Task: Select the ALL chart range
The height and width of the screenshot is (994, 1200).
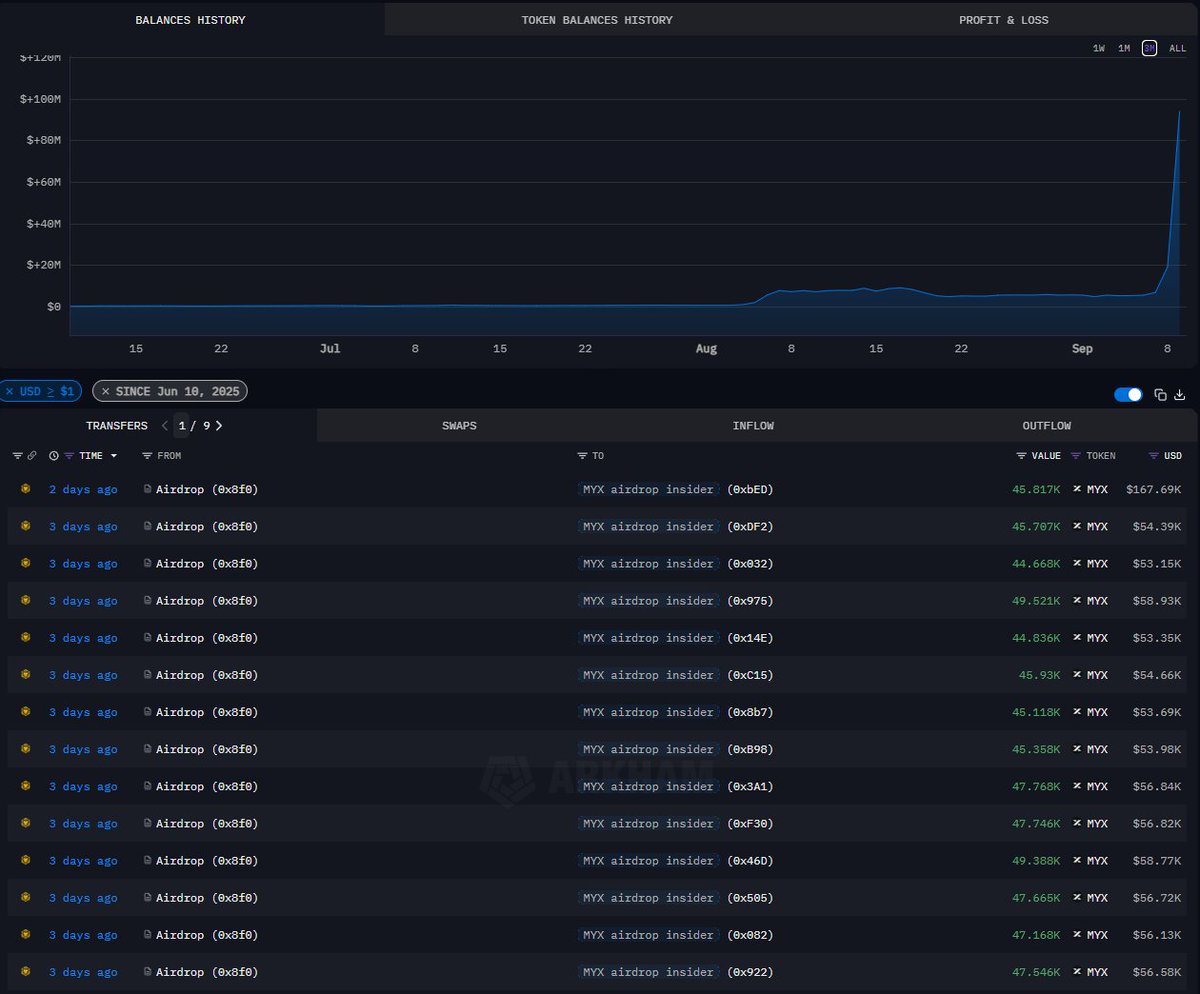Action: 1178,48
